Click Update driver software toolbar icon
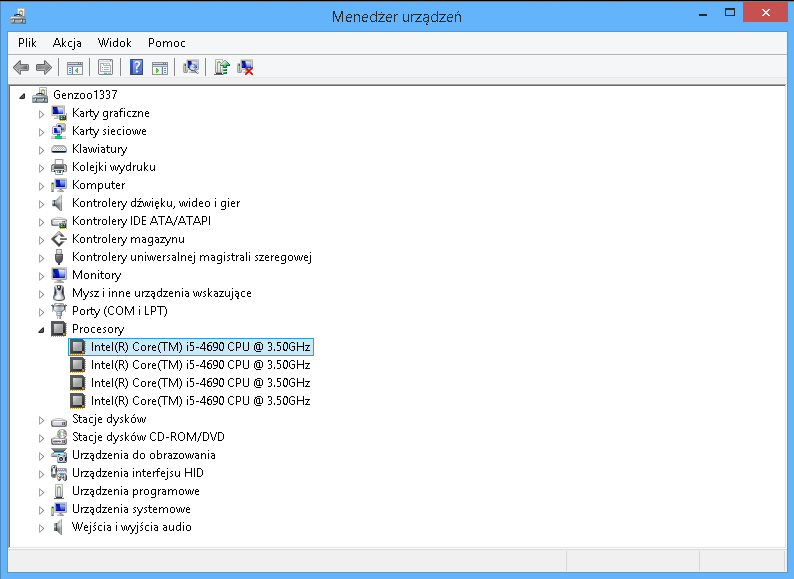The height and width of the screenshot is (579, 794). pos(222,67)
